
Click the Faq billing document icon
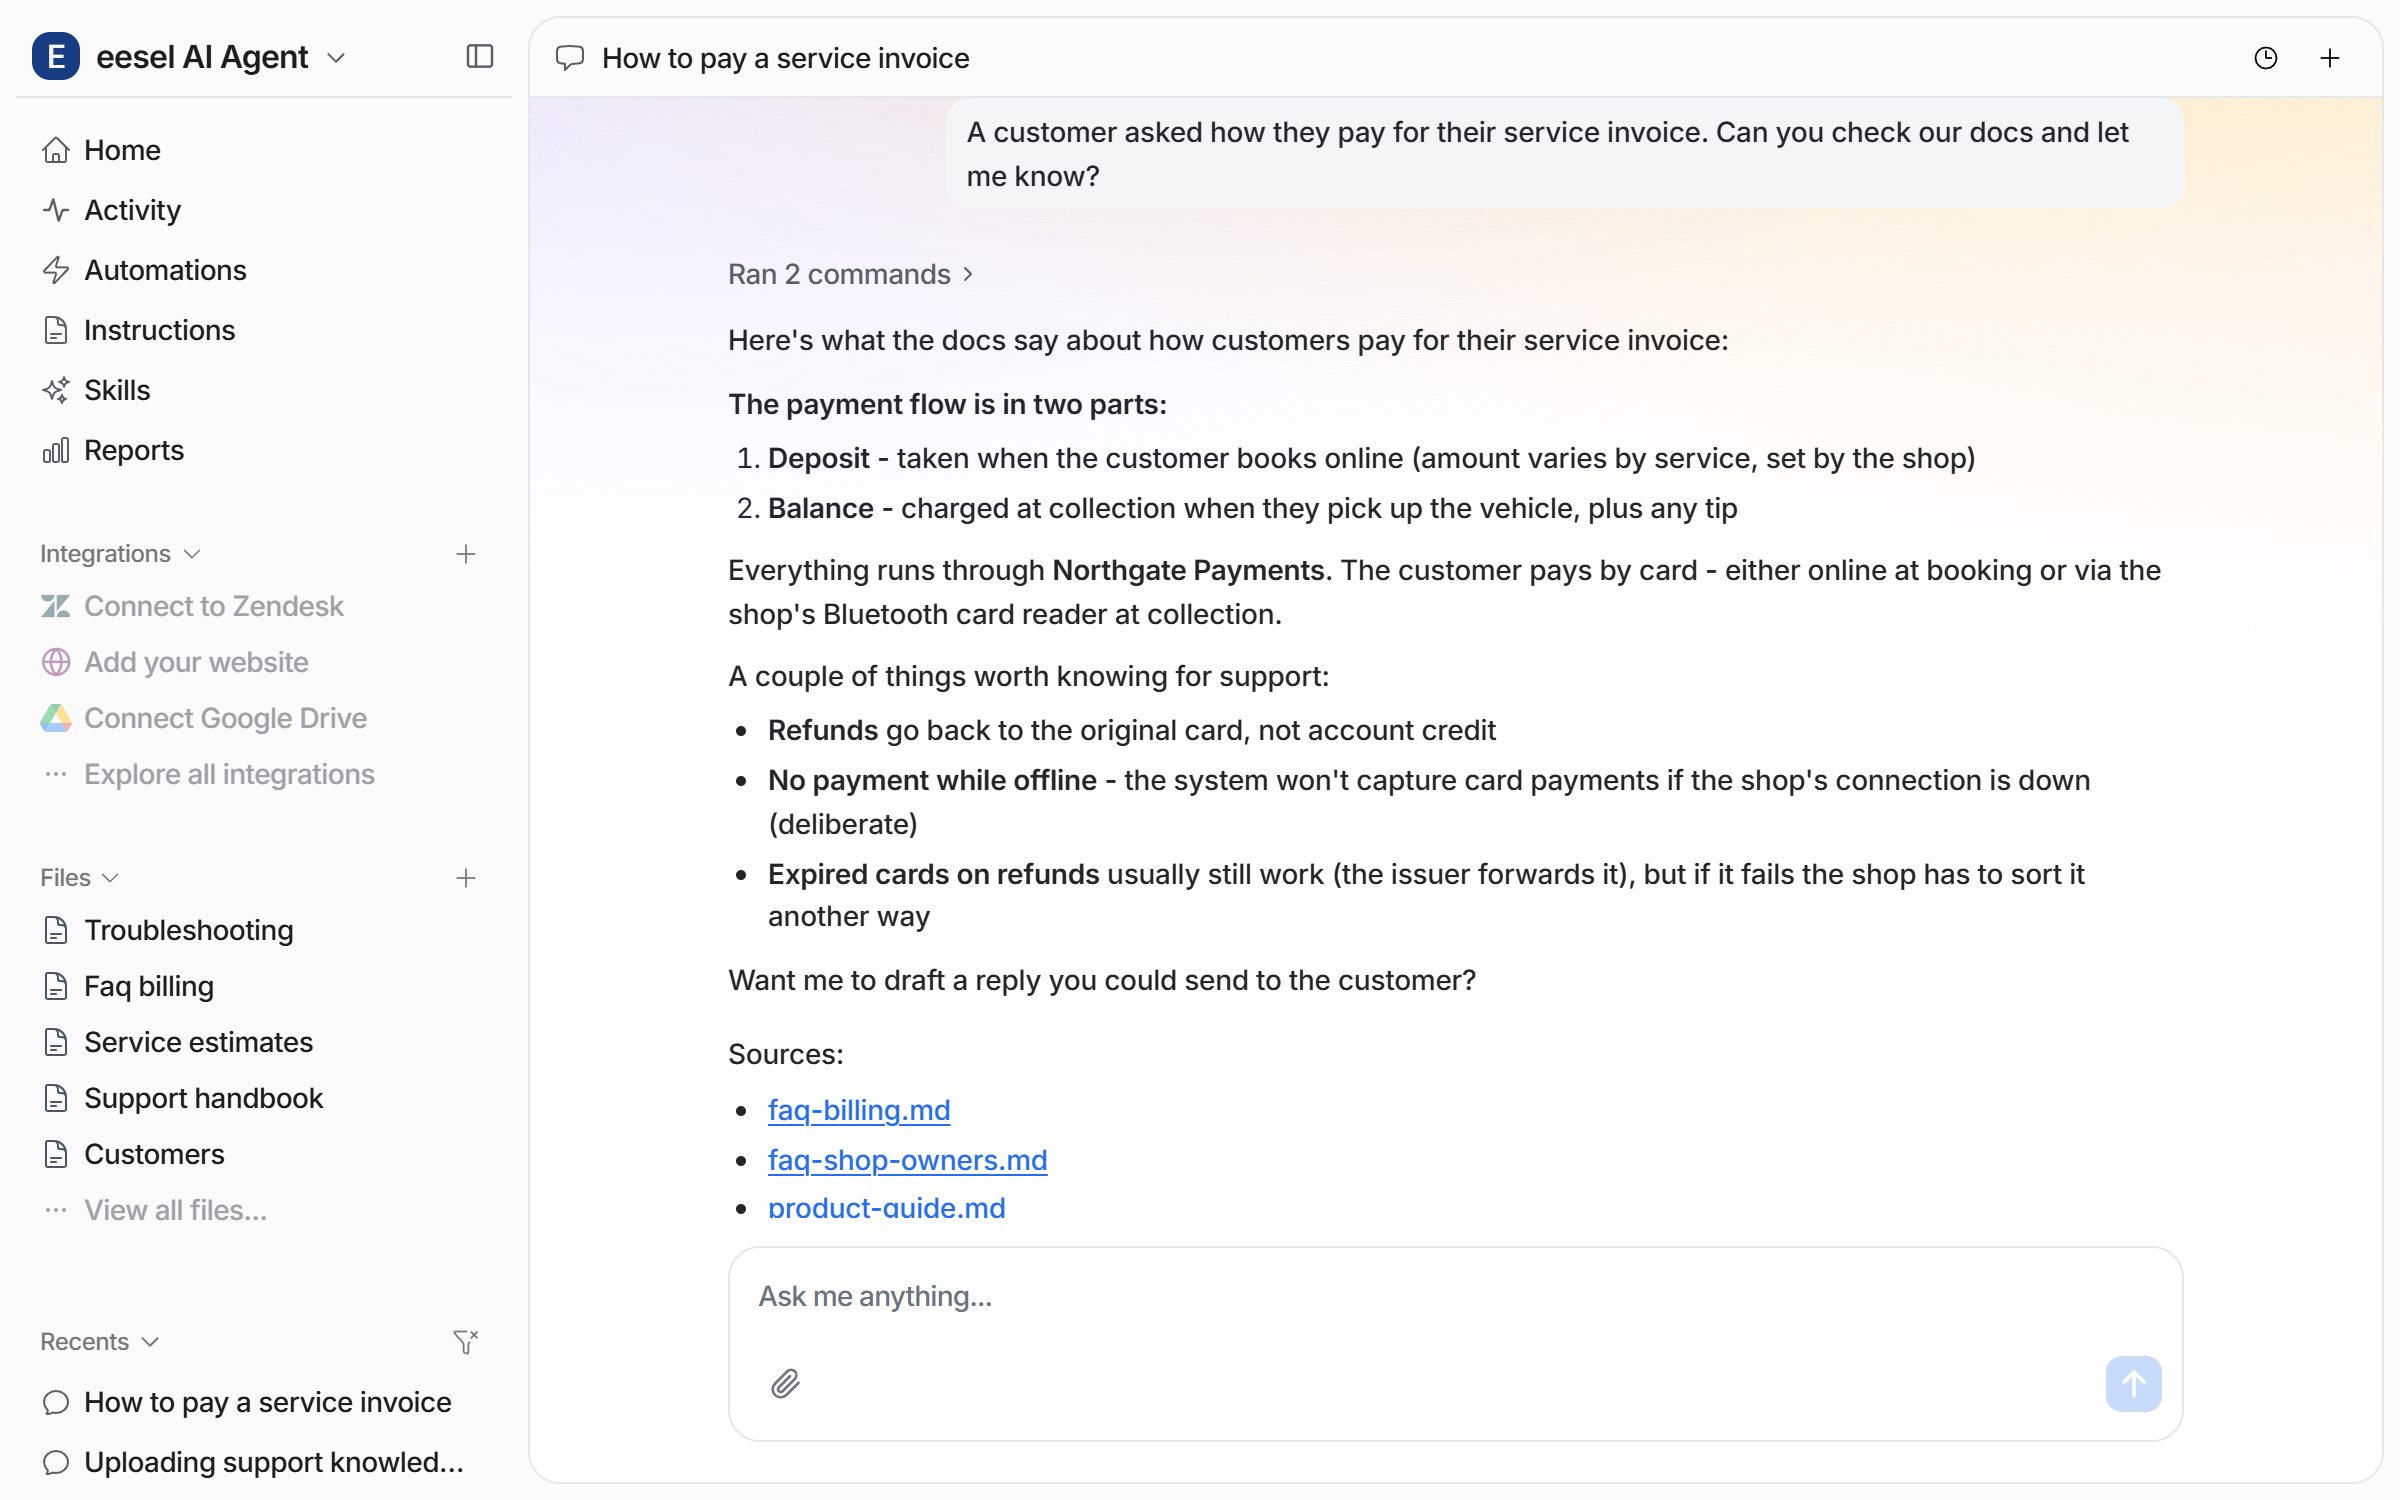[56, 986]
